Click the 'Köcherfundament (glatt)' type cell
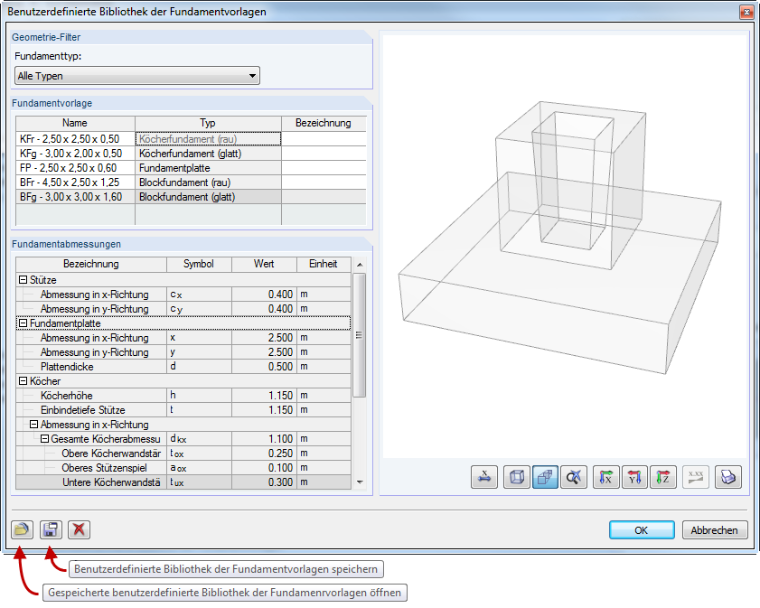 point(208,154)
